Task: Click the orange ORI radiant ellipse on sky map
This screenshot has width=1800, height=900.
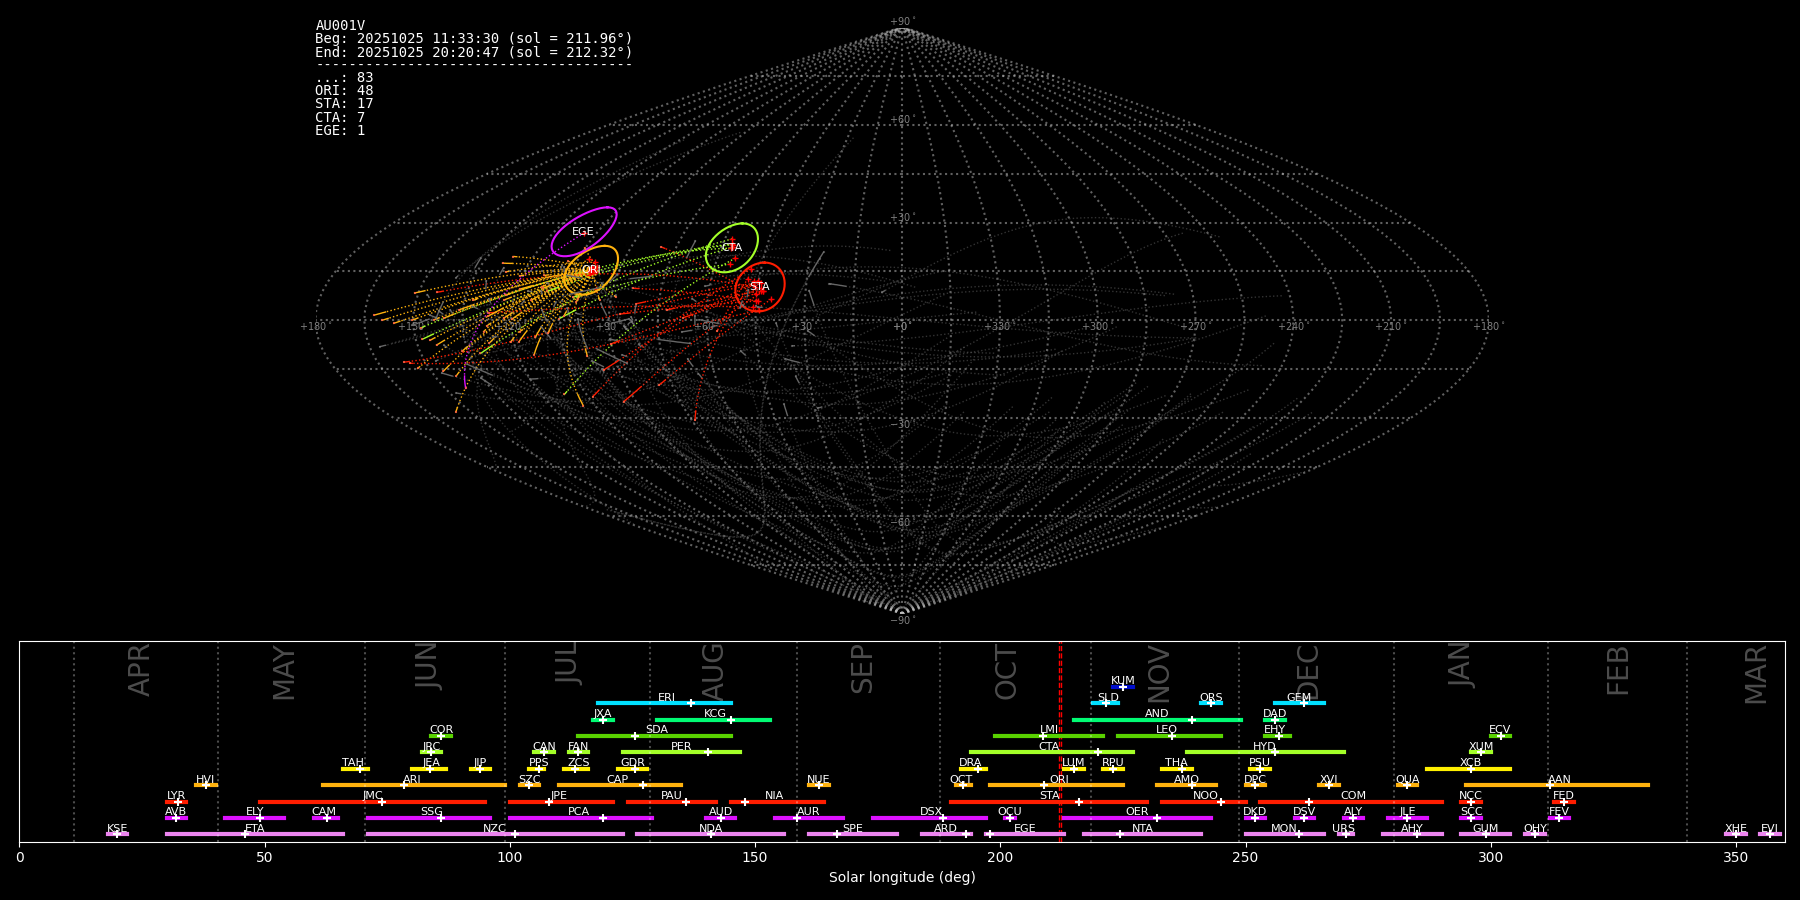Action: click(591, 270)
